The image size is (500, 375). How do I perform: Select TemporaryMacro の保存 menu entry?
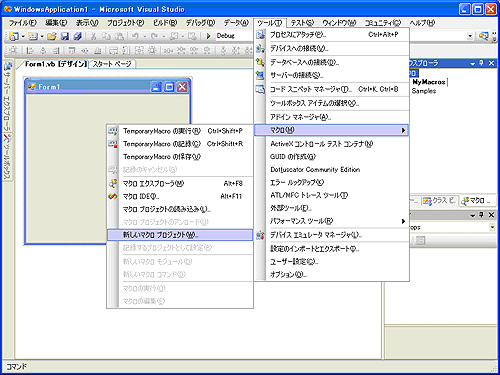(180, 157)
